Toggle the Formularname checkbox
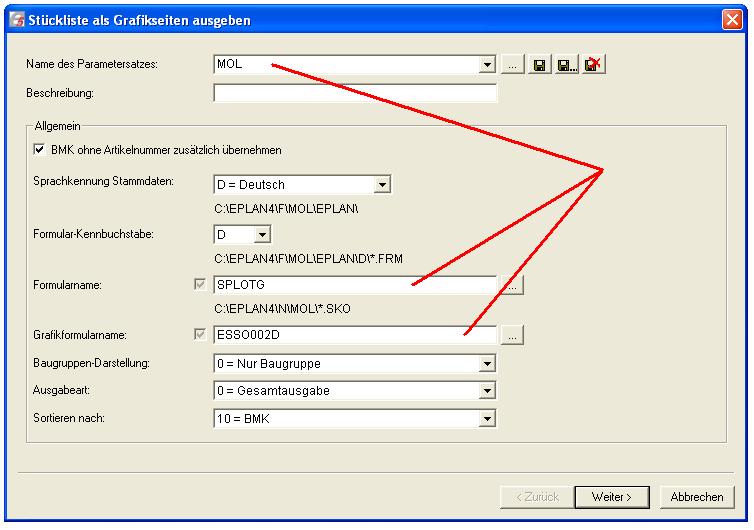 (200, 284)
